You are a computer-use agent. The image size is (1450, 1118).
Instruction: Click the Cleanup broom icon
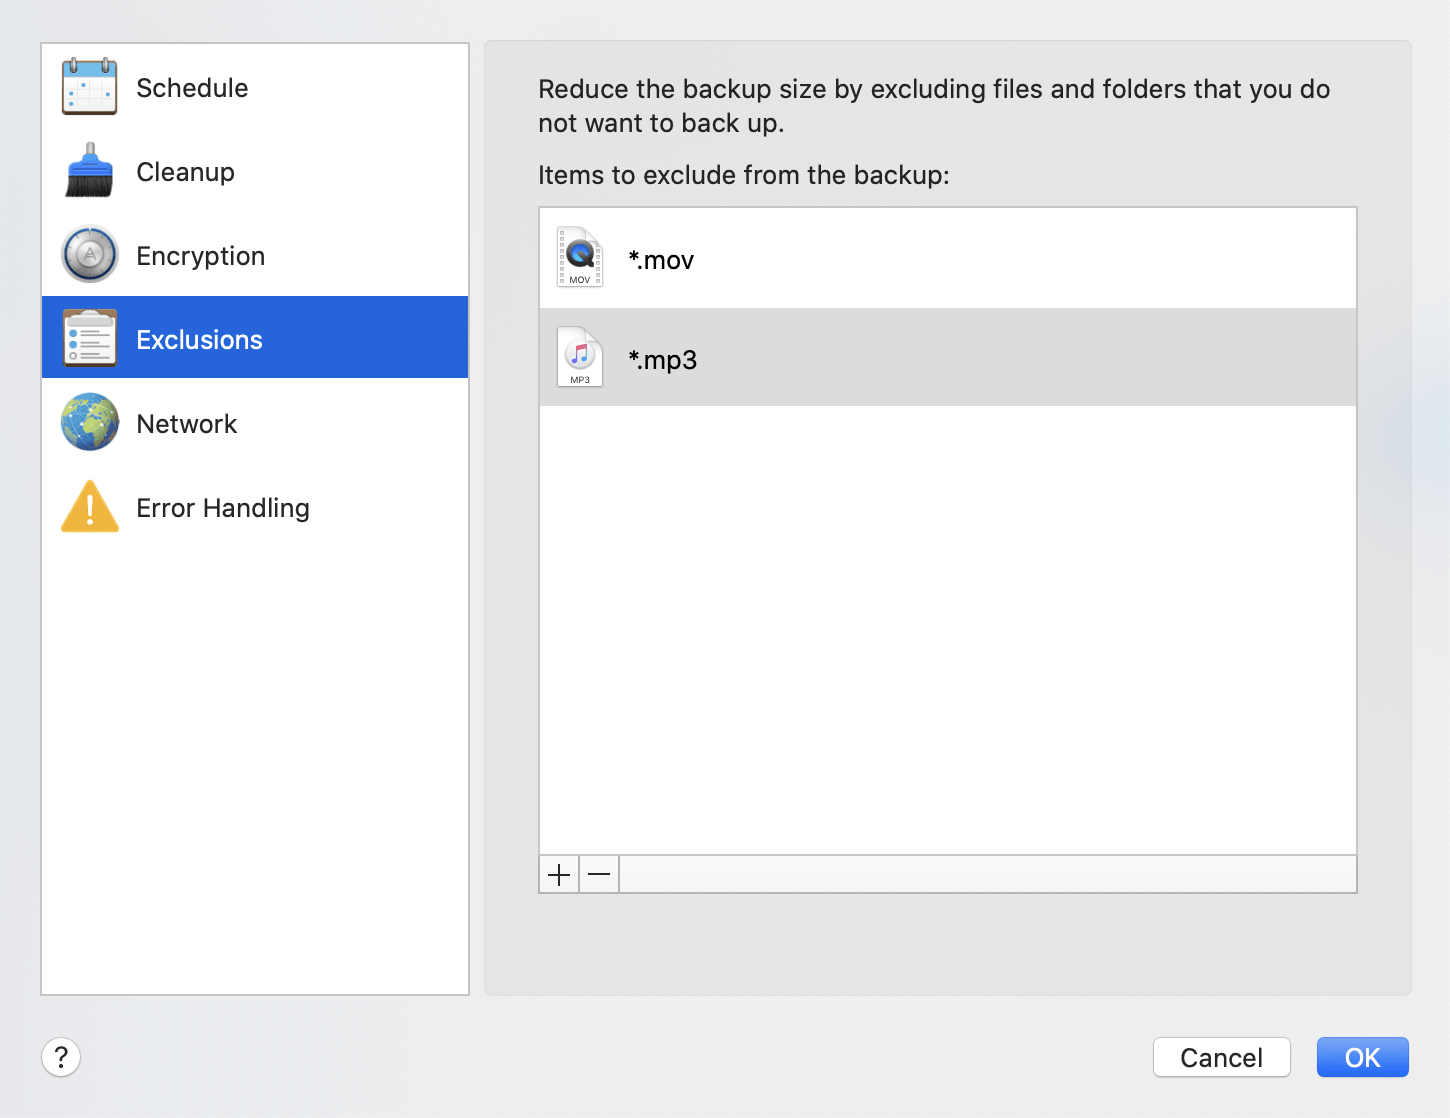(x=89, y=171)
